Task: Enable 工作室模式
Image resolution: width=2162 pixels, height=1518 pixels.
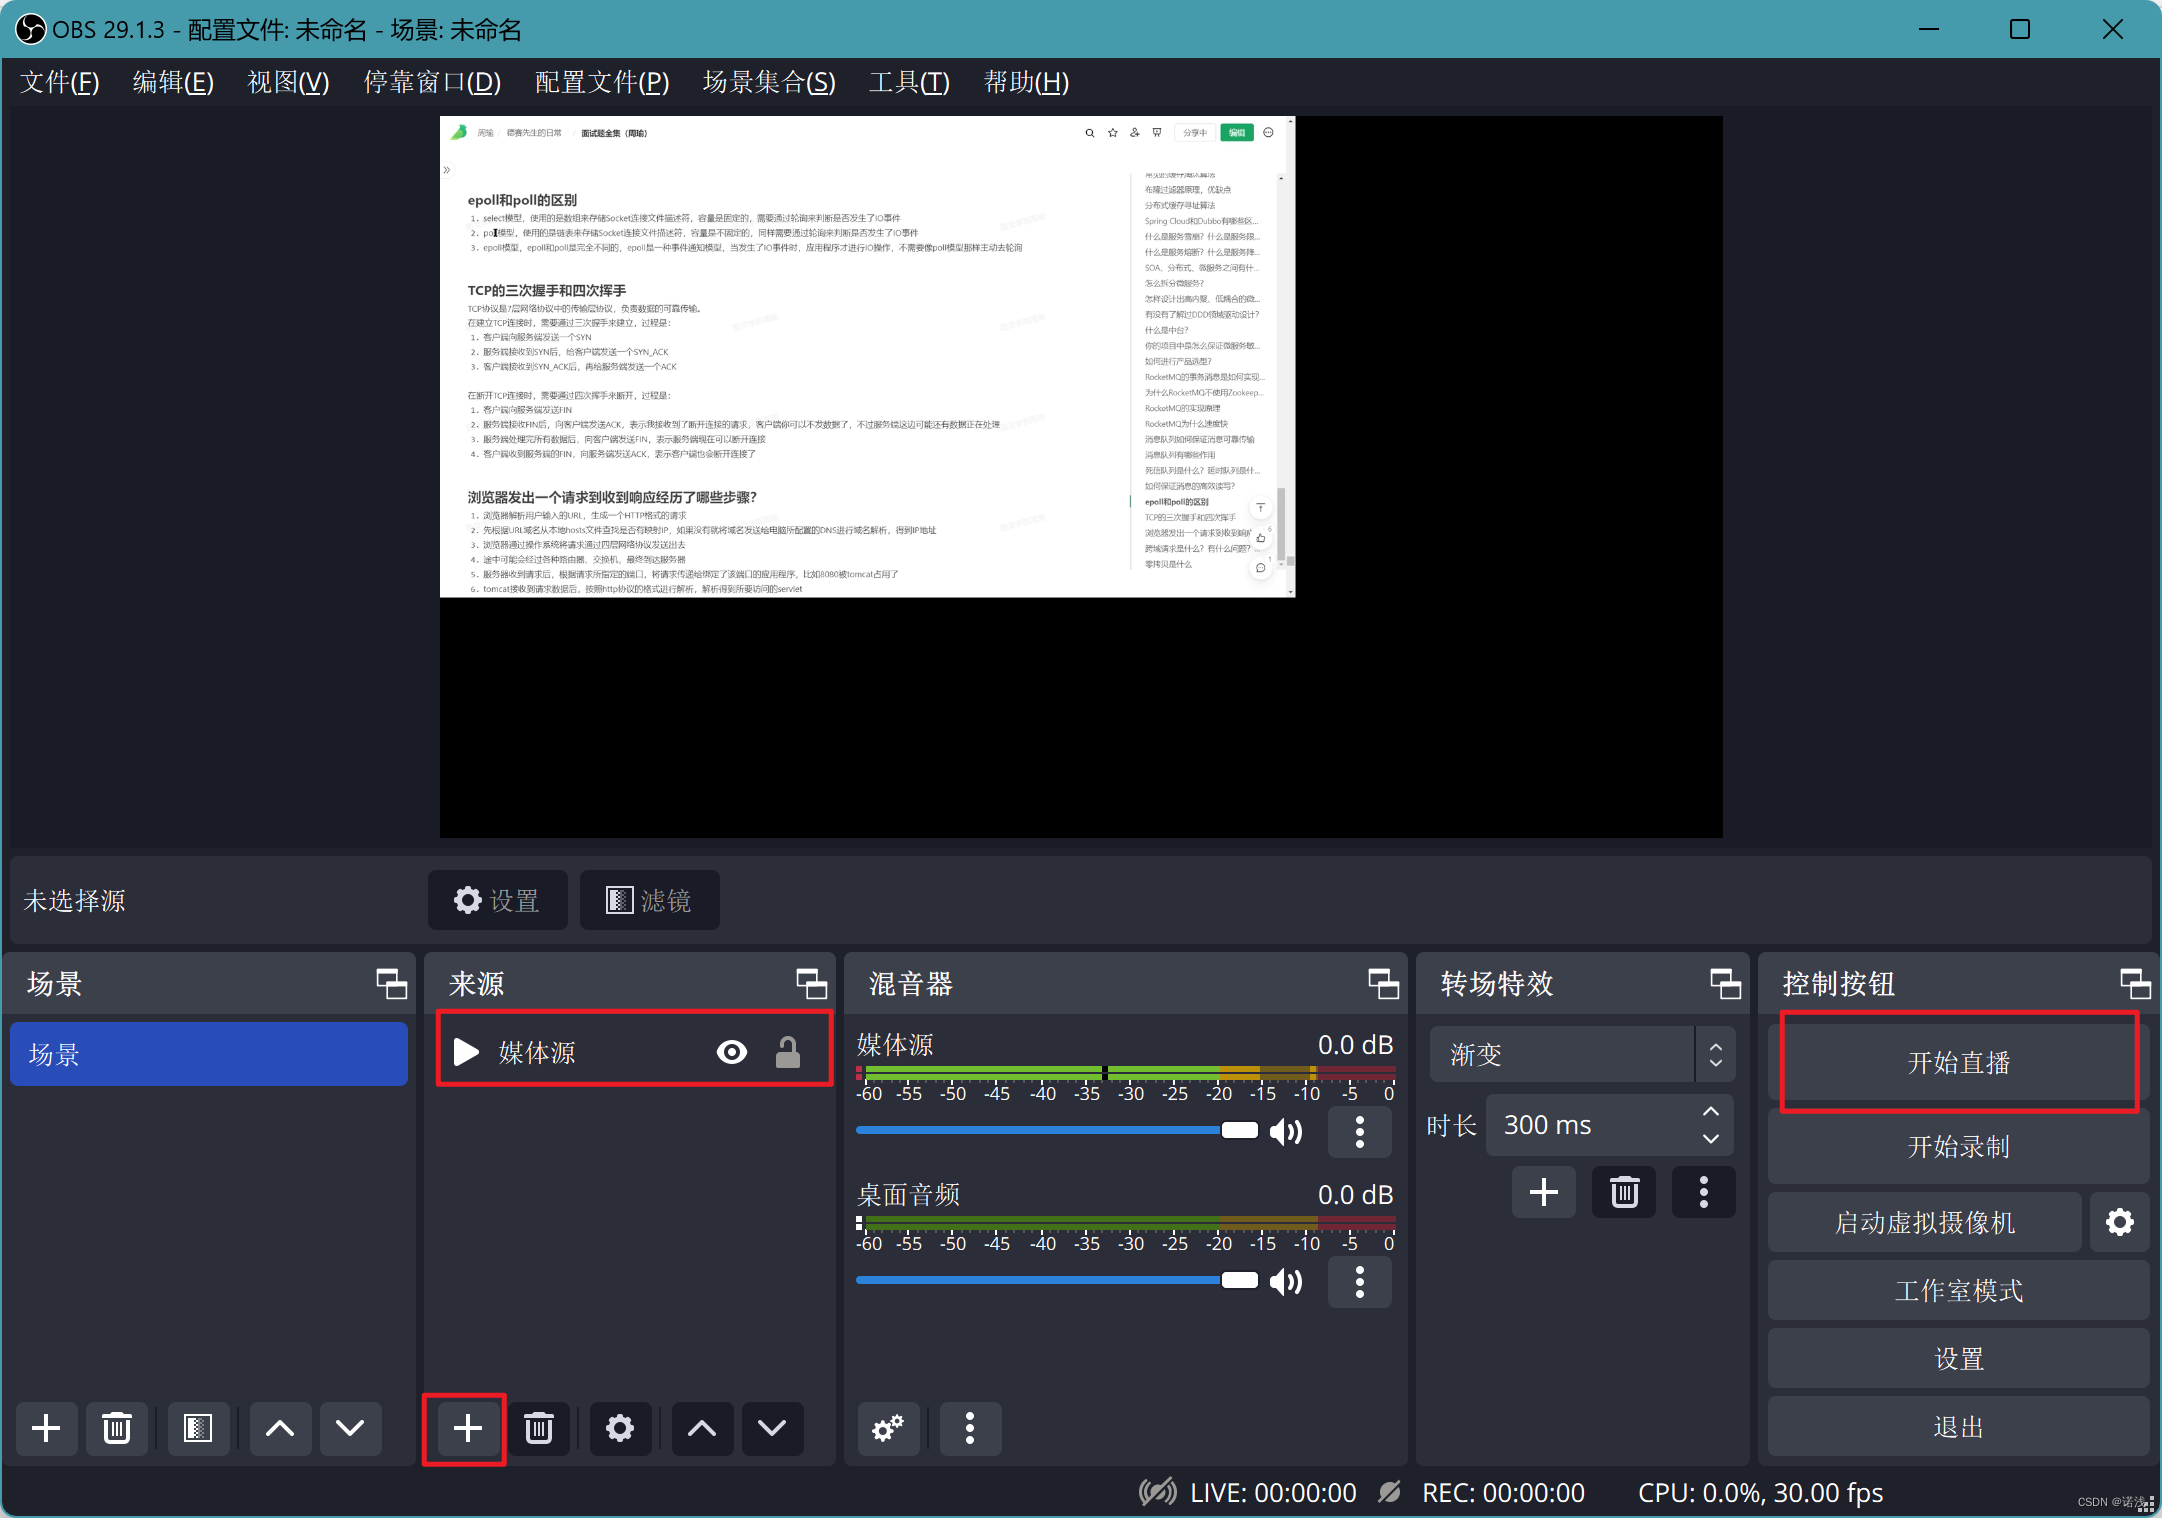Action: pos(1958,1290)
